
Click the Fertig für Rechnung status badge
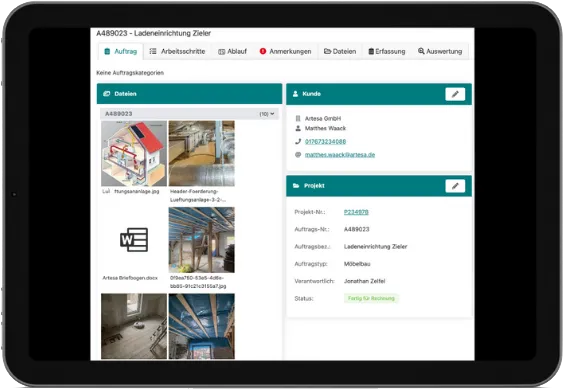pos(371,298)
